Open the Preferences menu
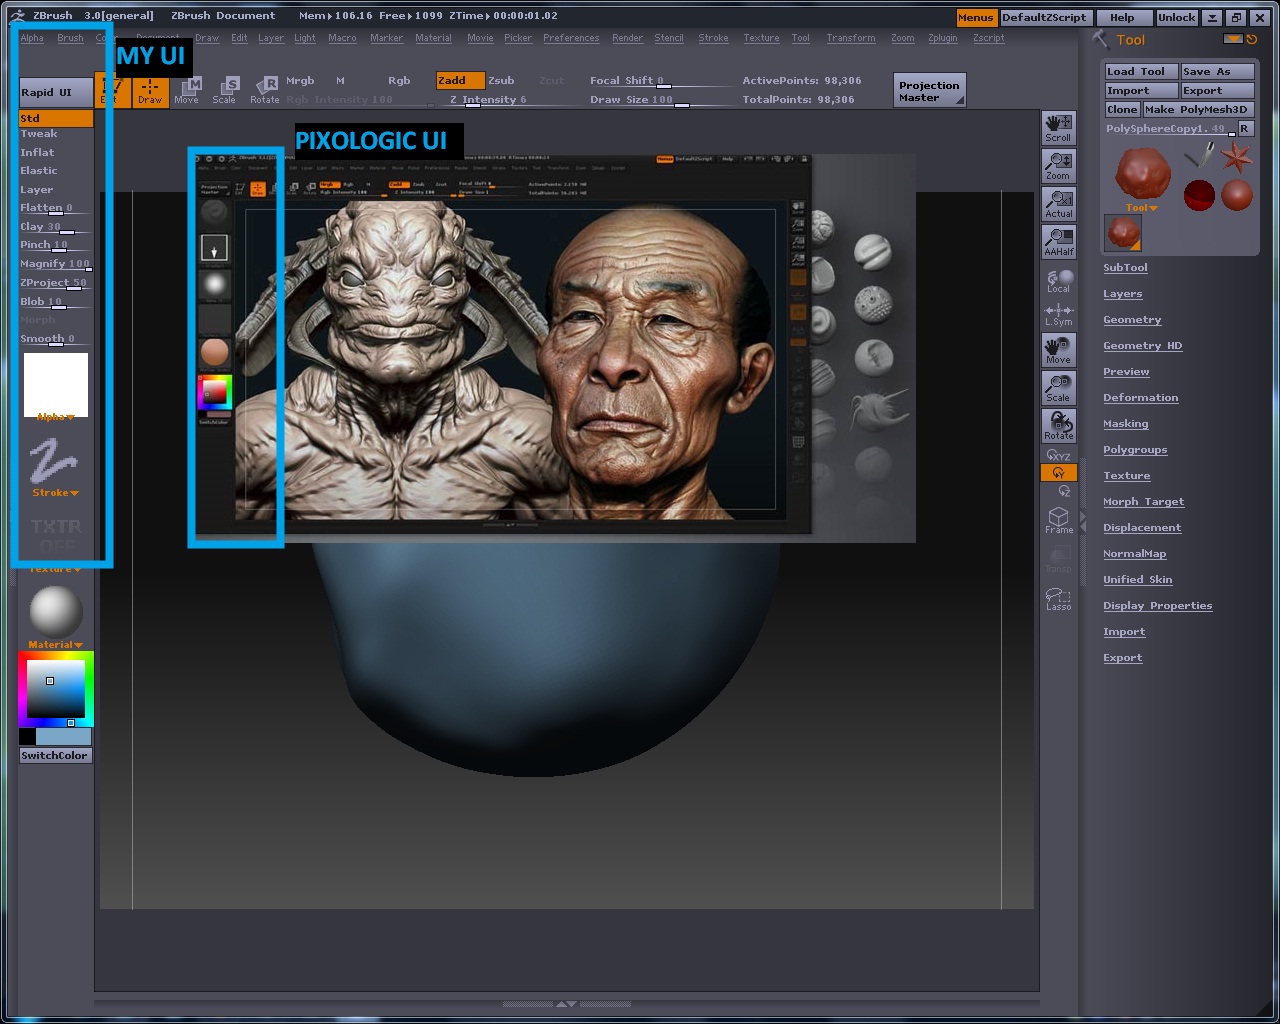 click(x=571, y=38)
